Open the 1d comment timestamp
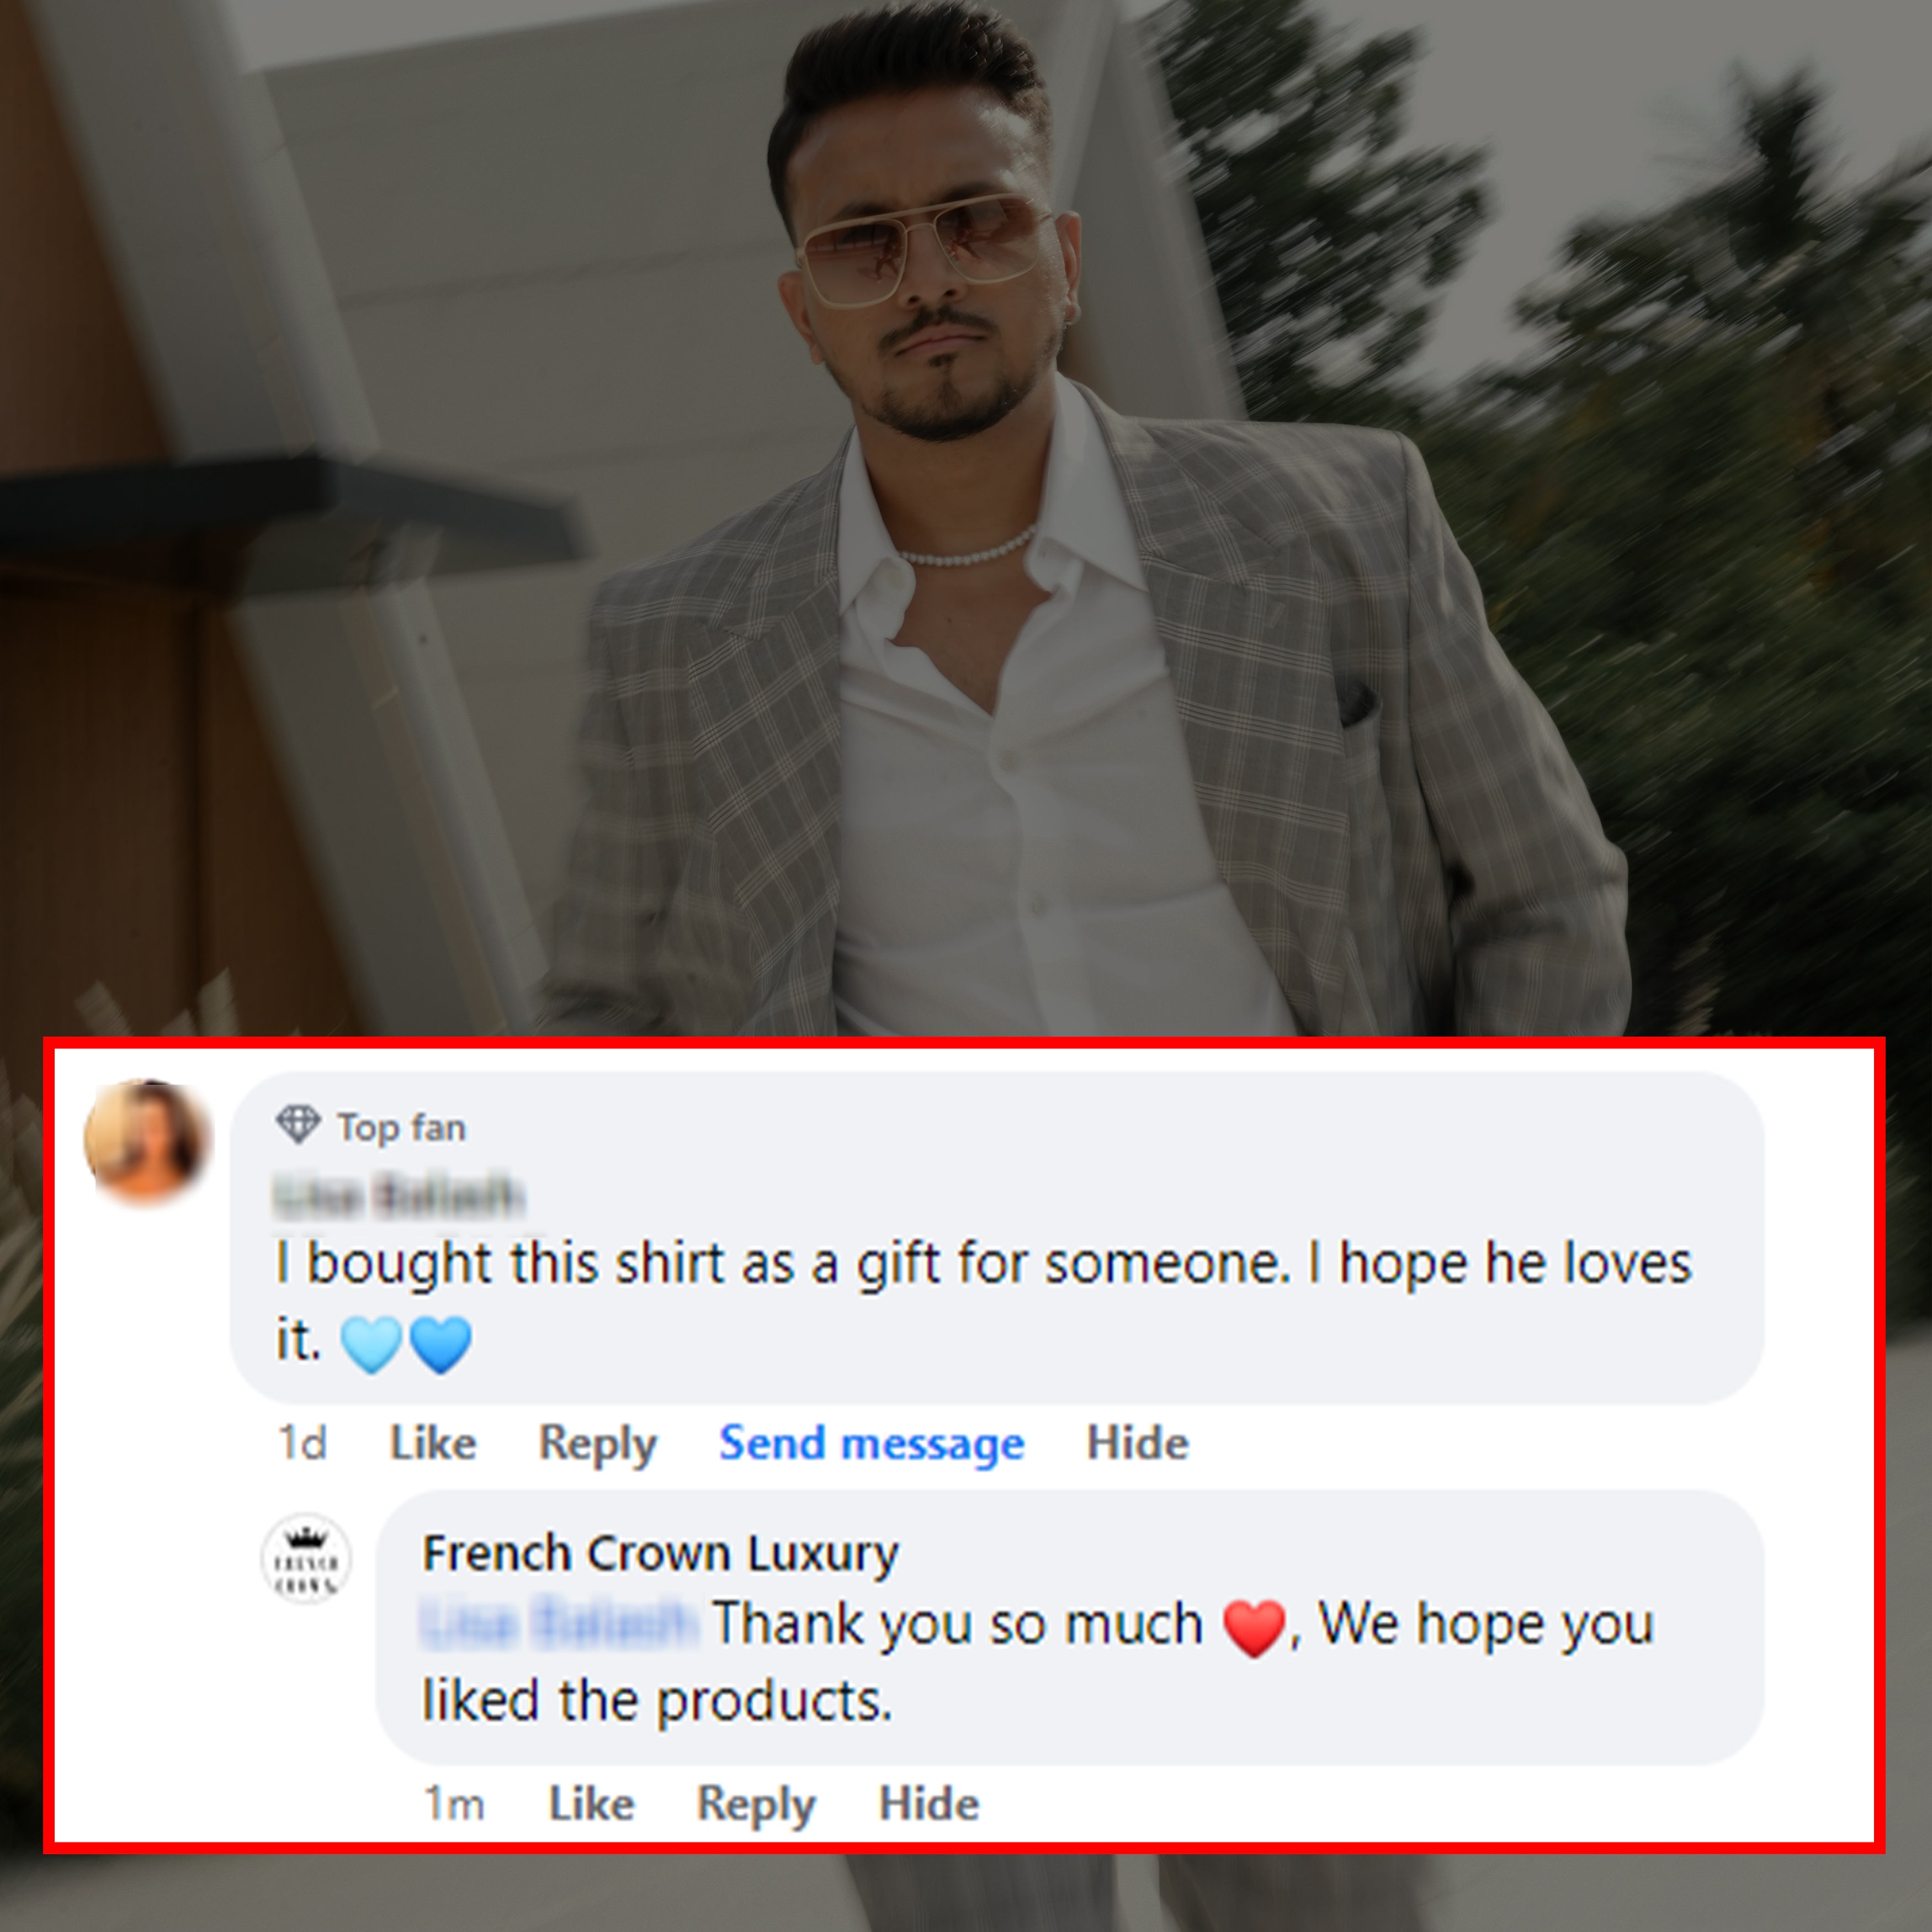 pyautogui.click(x=302, y=1443)
